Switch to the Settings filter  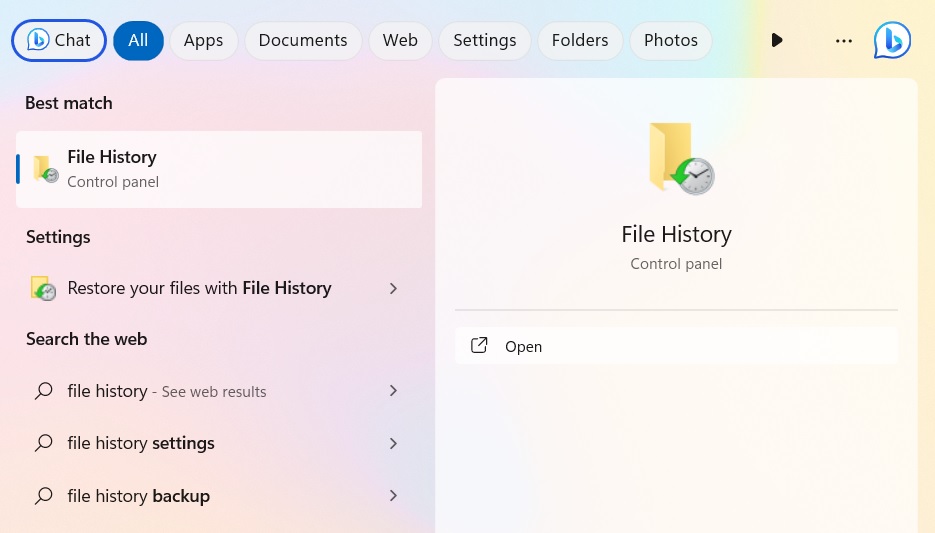click(x=485, y=41)
